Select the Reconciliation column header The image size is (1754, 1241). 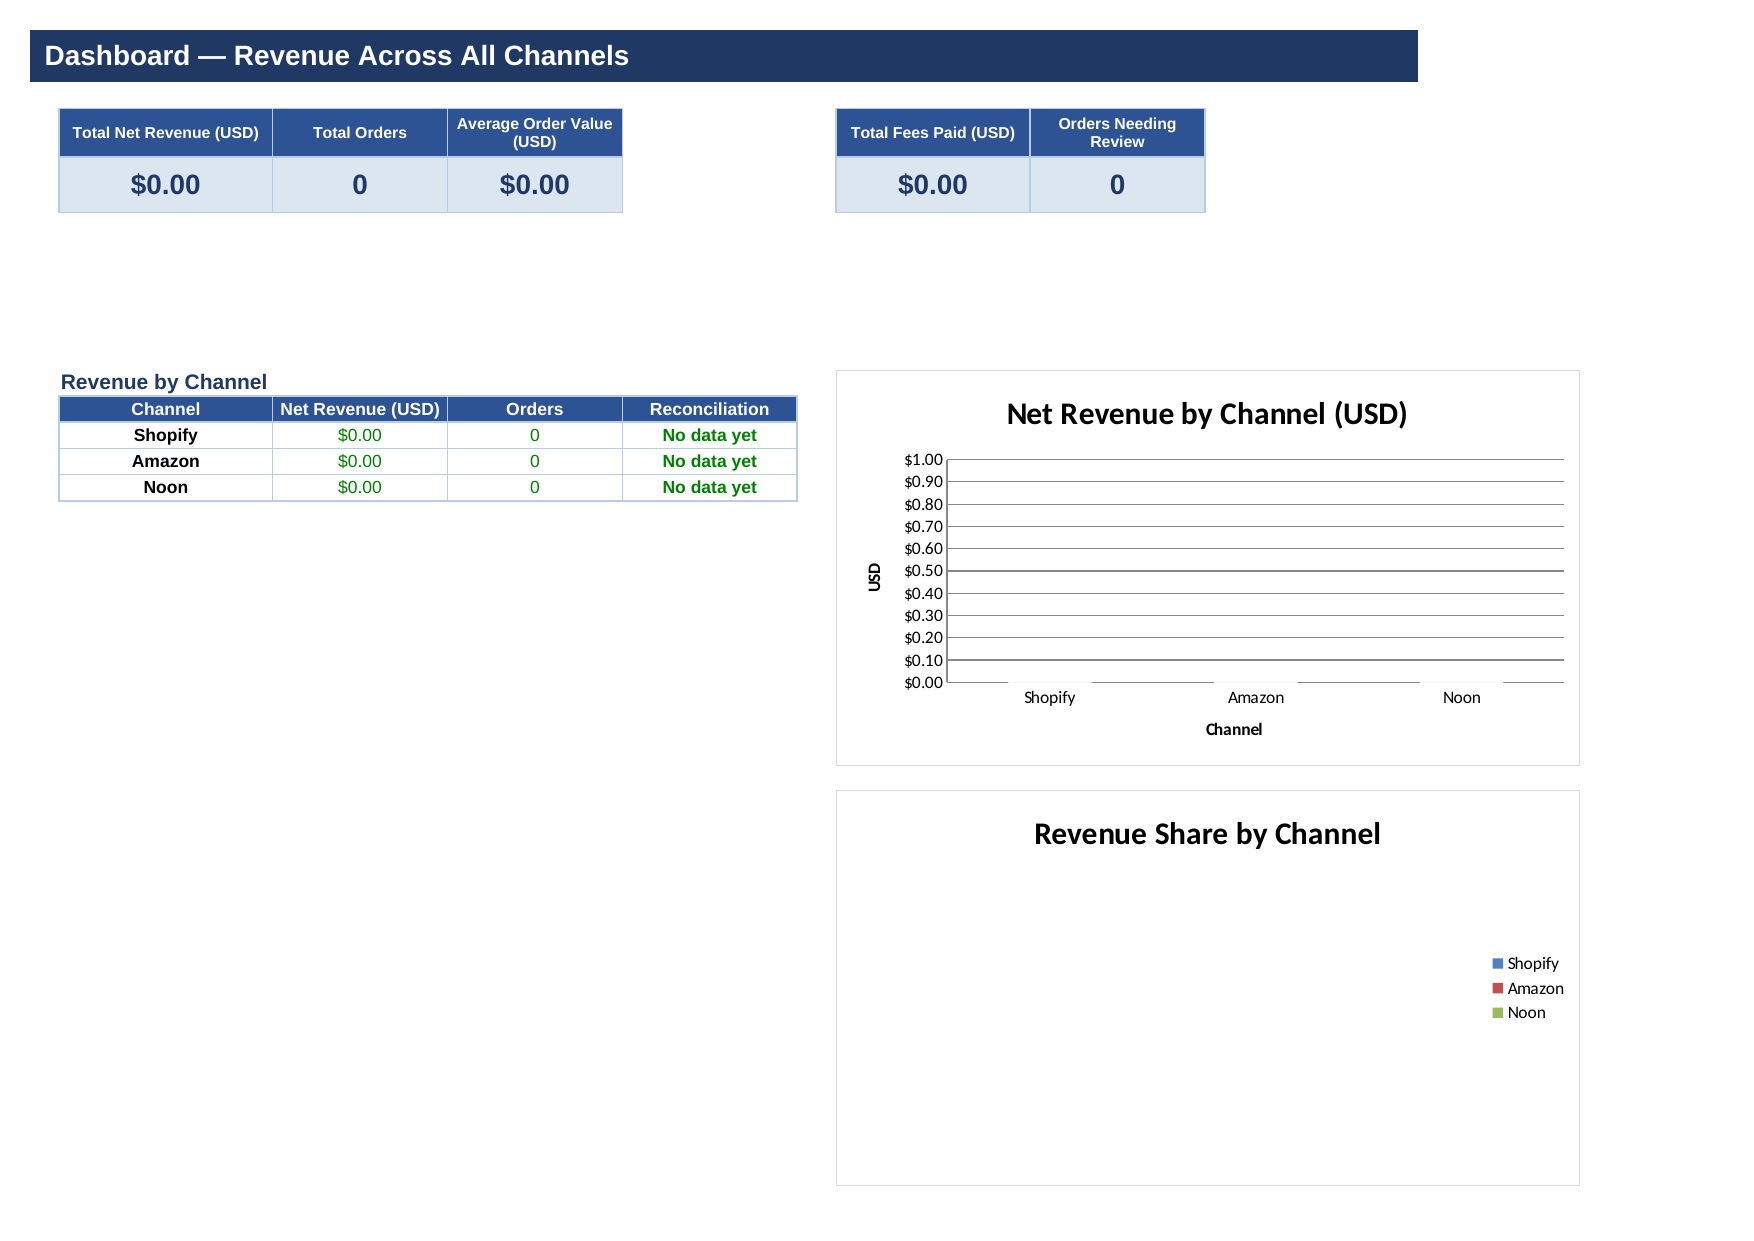pyautogui.click(x=710, y=409)
